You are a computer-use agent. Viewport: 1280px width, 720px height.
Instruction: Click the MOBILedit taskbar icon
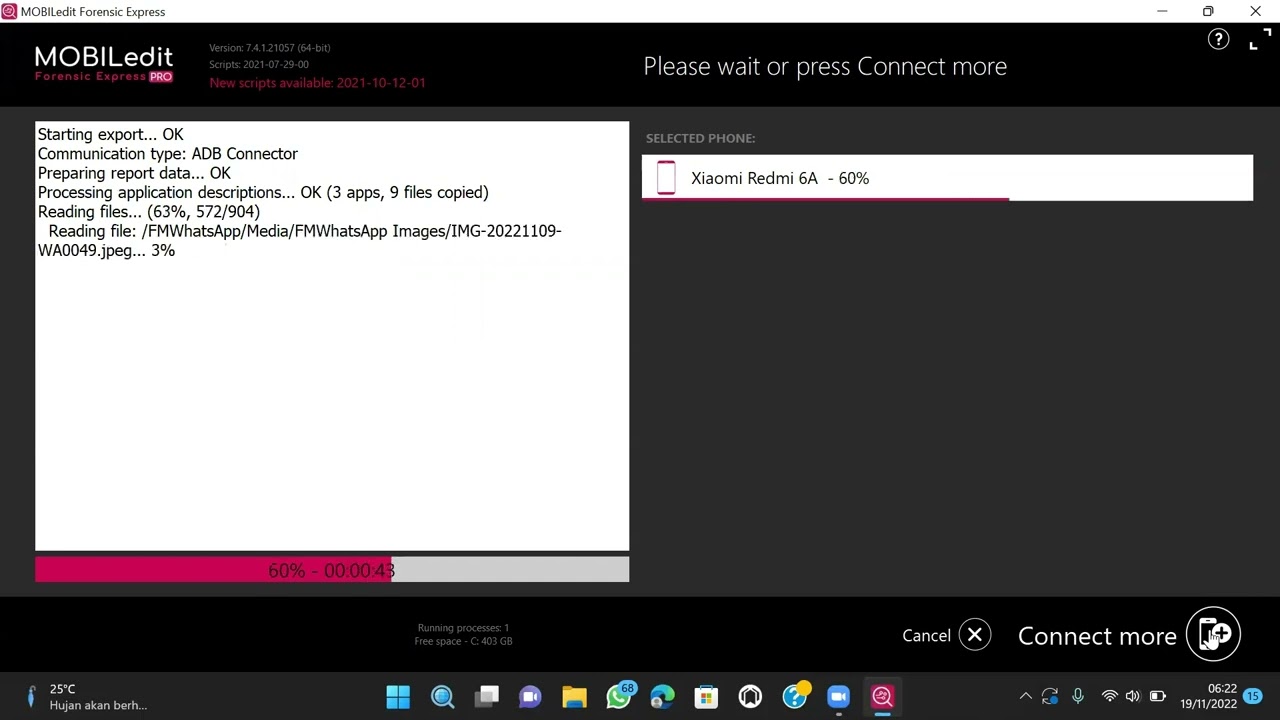(x=882, y=697)
